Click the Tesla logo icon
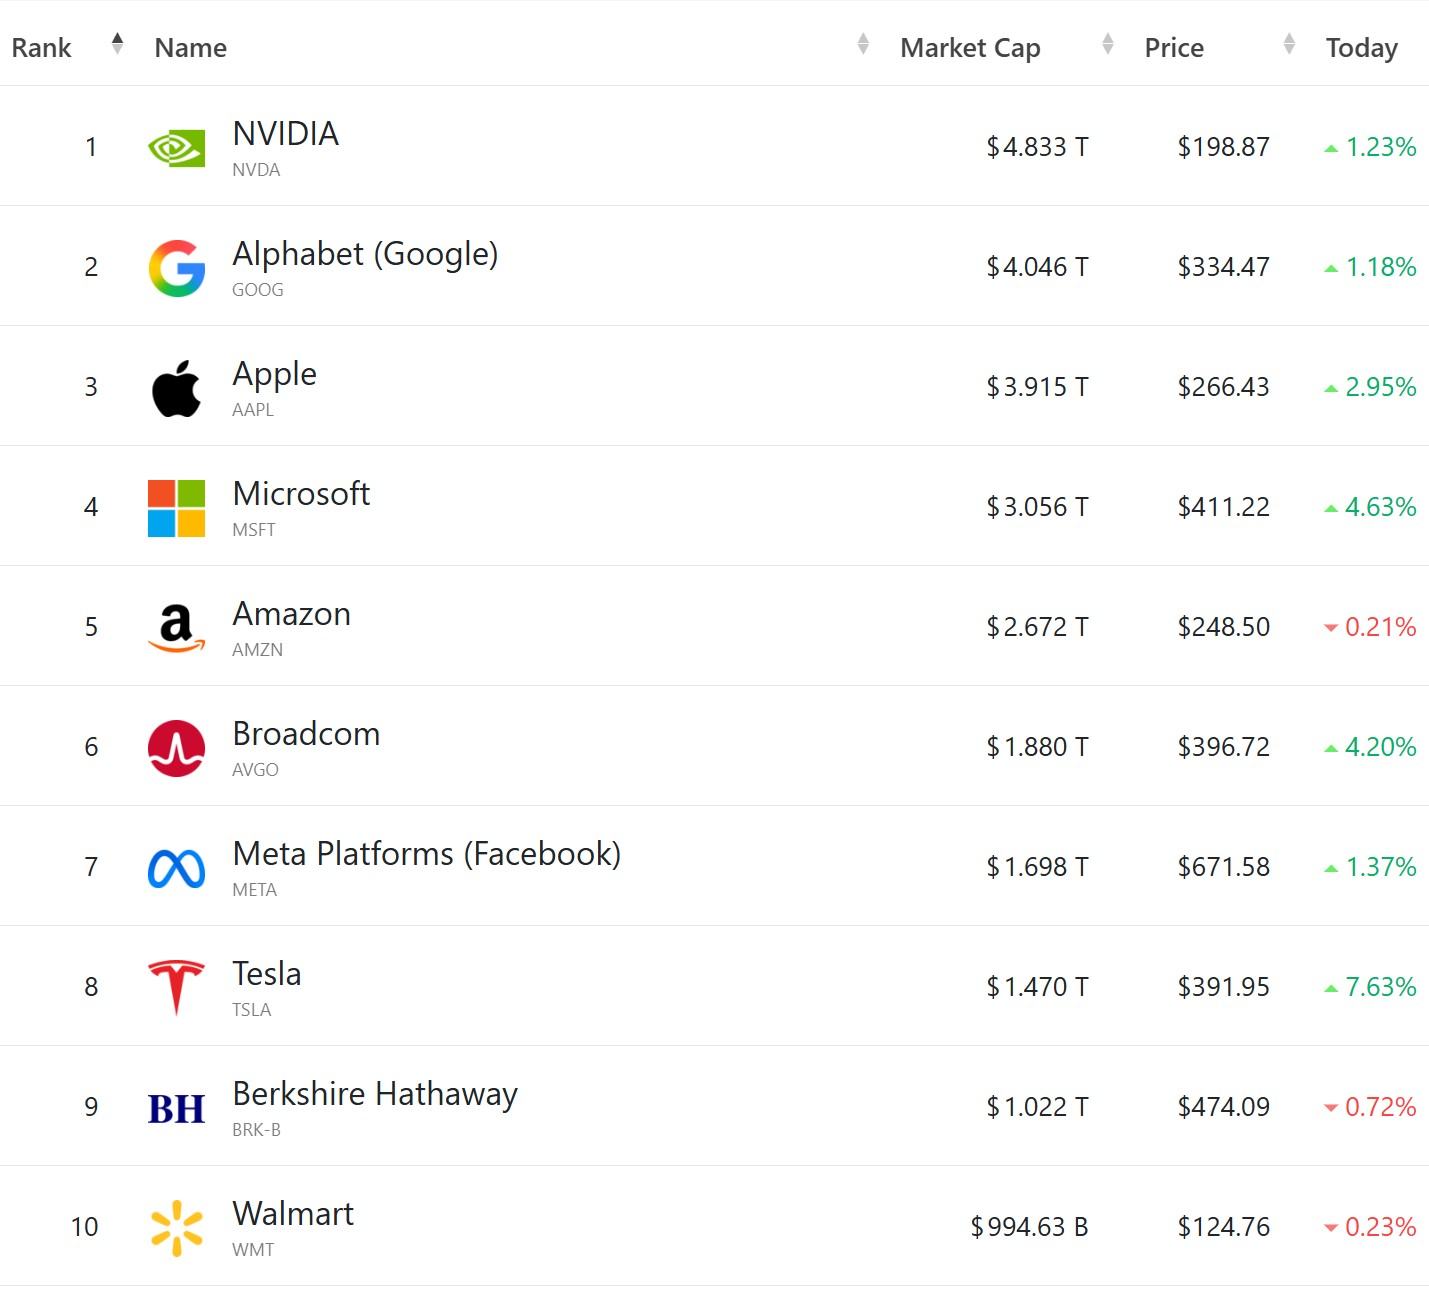The height and width of the screenshot is (1293, 1429). tap(176, 987)
